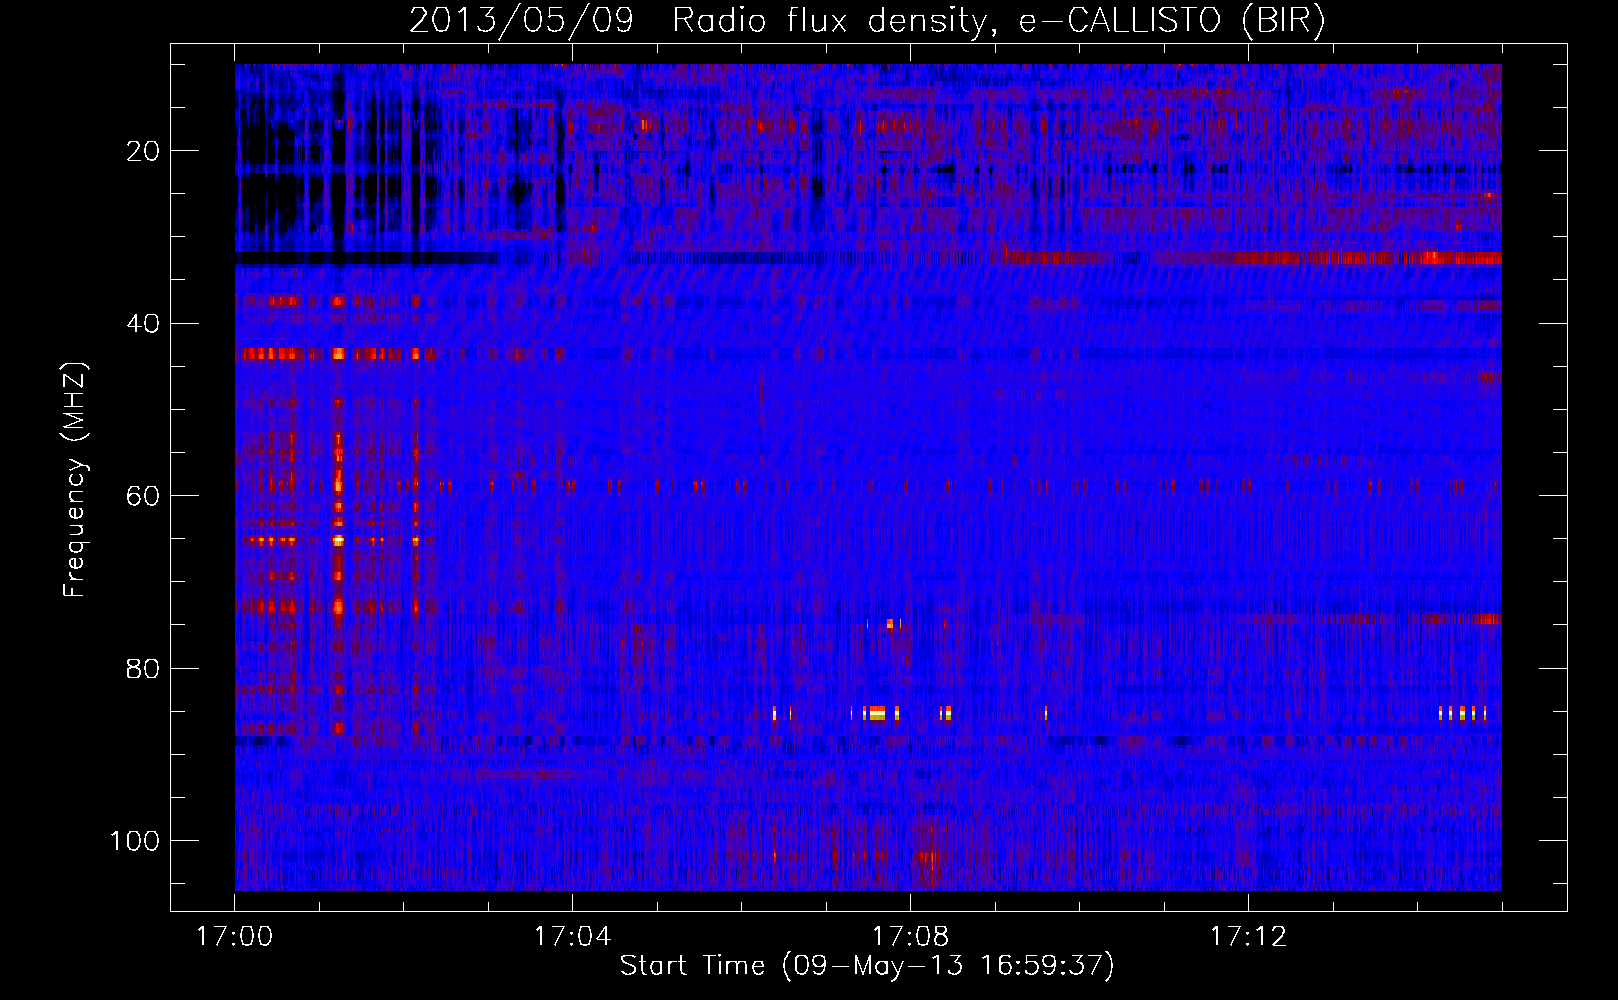
Task: Click the 'Start Time (09-May-13 16:59:37)' axis label
Action: pyautogui.click(x=867, y=966)
